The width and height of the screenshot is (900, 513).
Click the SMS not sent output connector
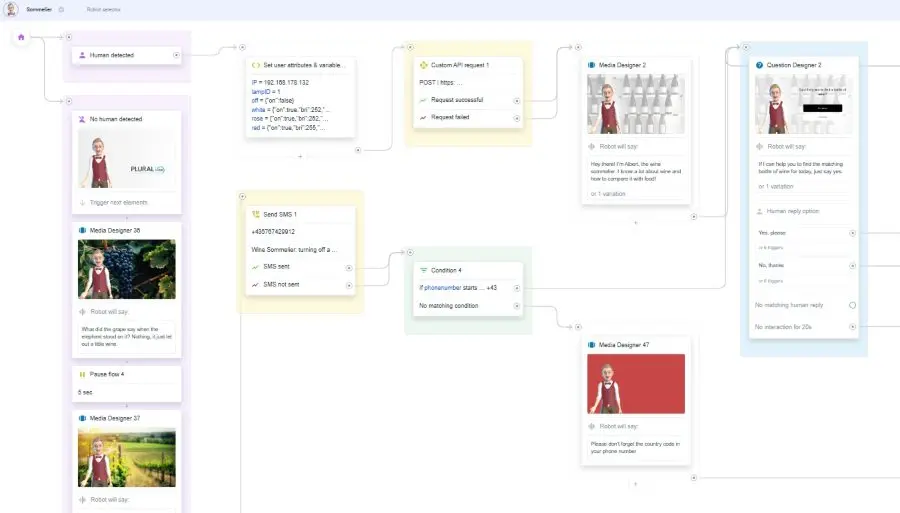(349, 285)
